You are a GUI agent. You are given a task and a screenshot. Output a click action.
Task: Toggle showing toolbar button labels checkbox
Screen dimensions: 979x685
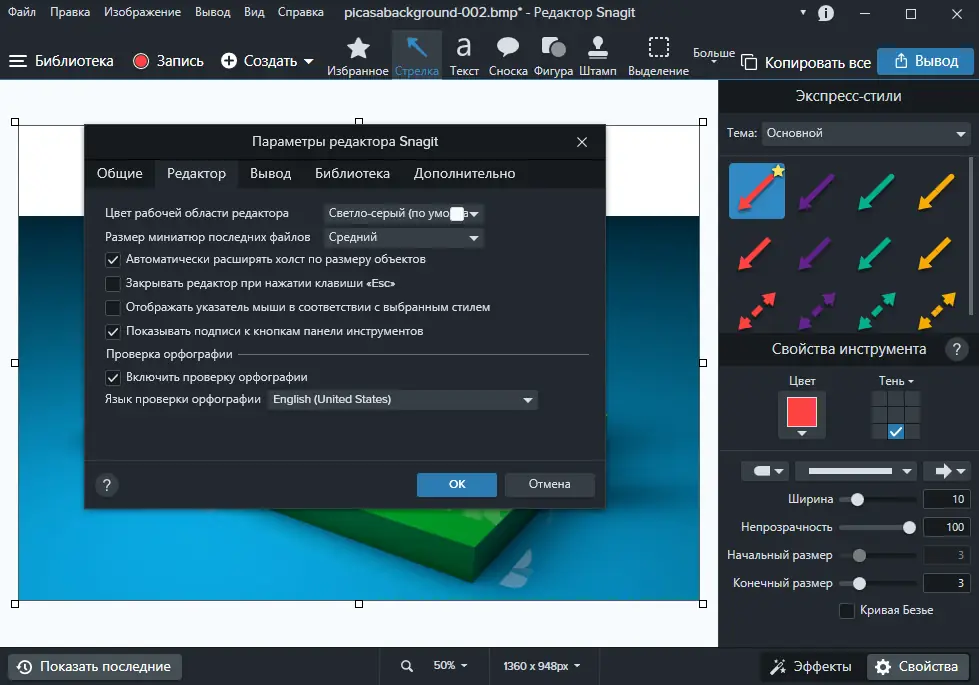[x=113, y=332]
